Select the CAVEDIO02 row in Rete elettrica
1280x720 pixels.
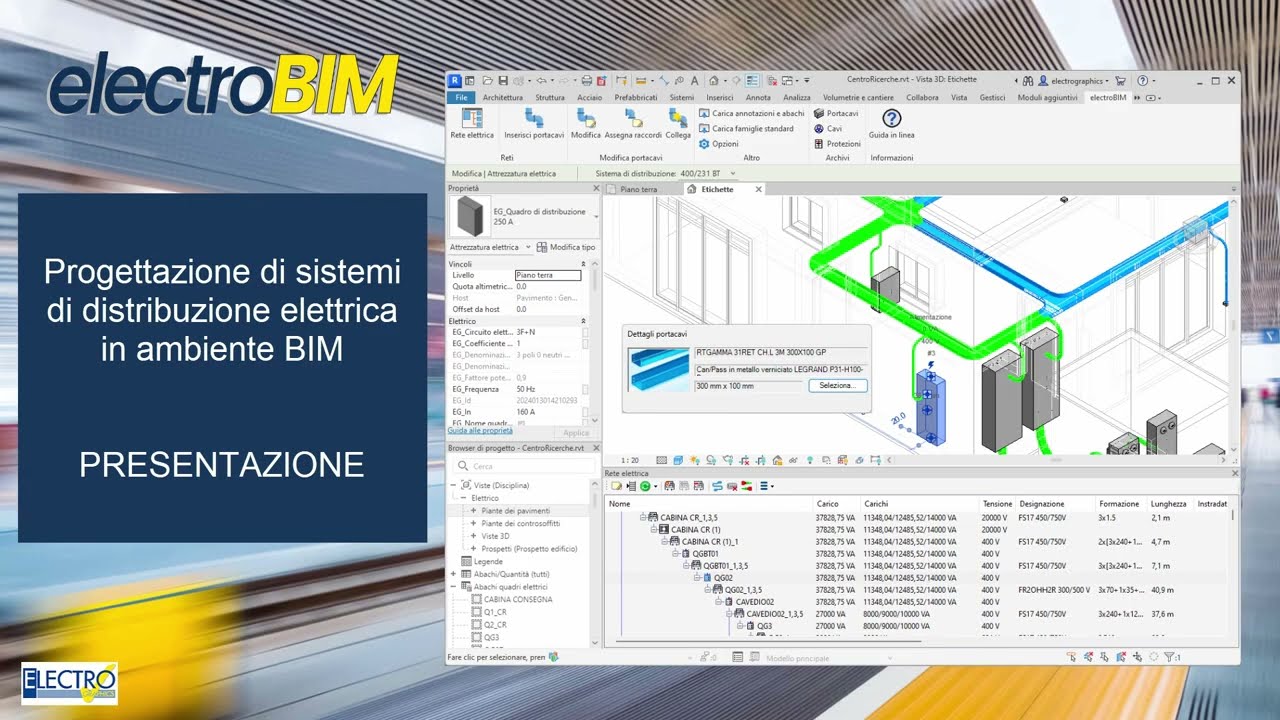coord(755,602)
